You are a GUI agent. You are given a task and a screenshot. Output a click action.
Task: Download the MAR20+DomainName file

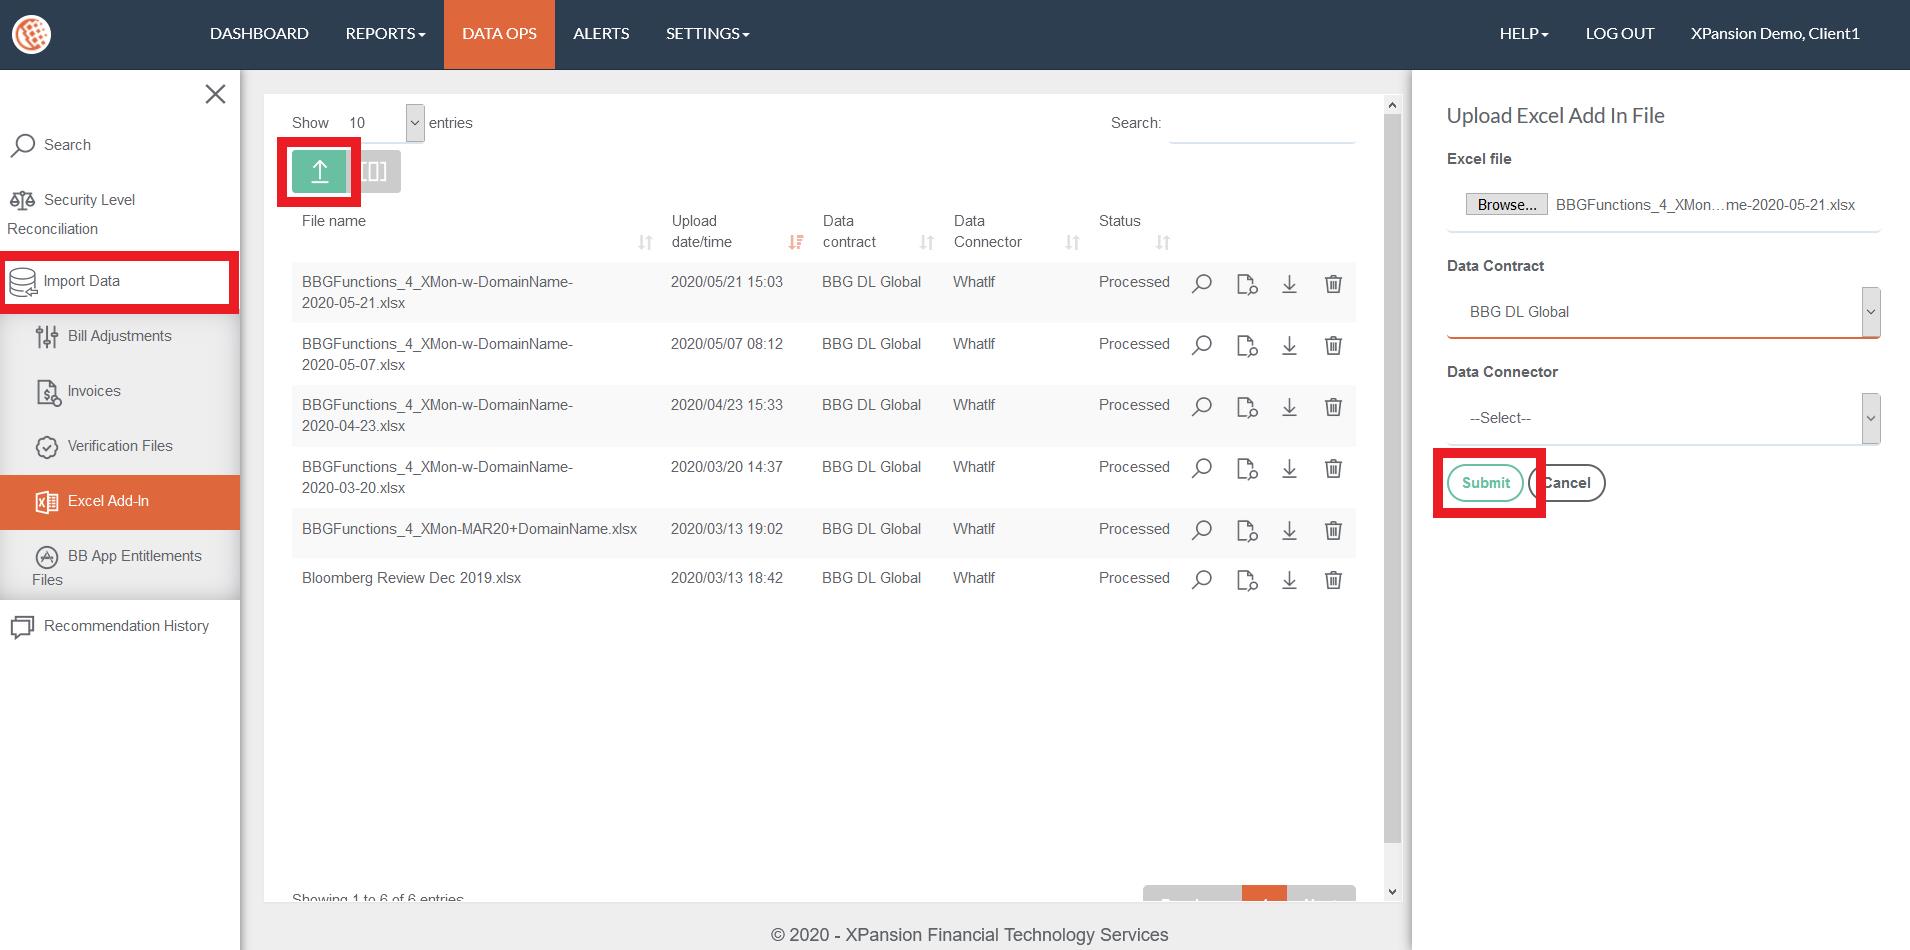(1289, 531)
